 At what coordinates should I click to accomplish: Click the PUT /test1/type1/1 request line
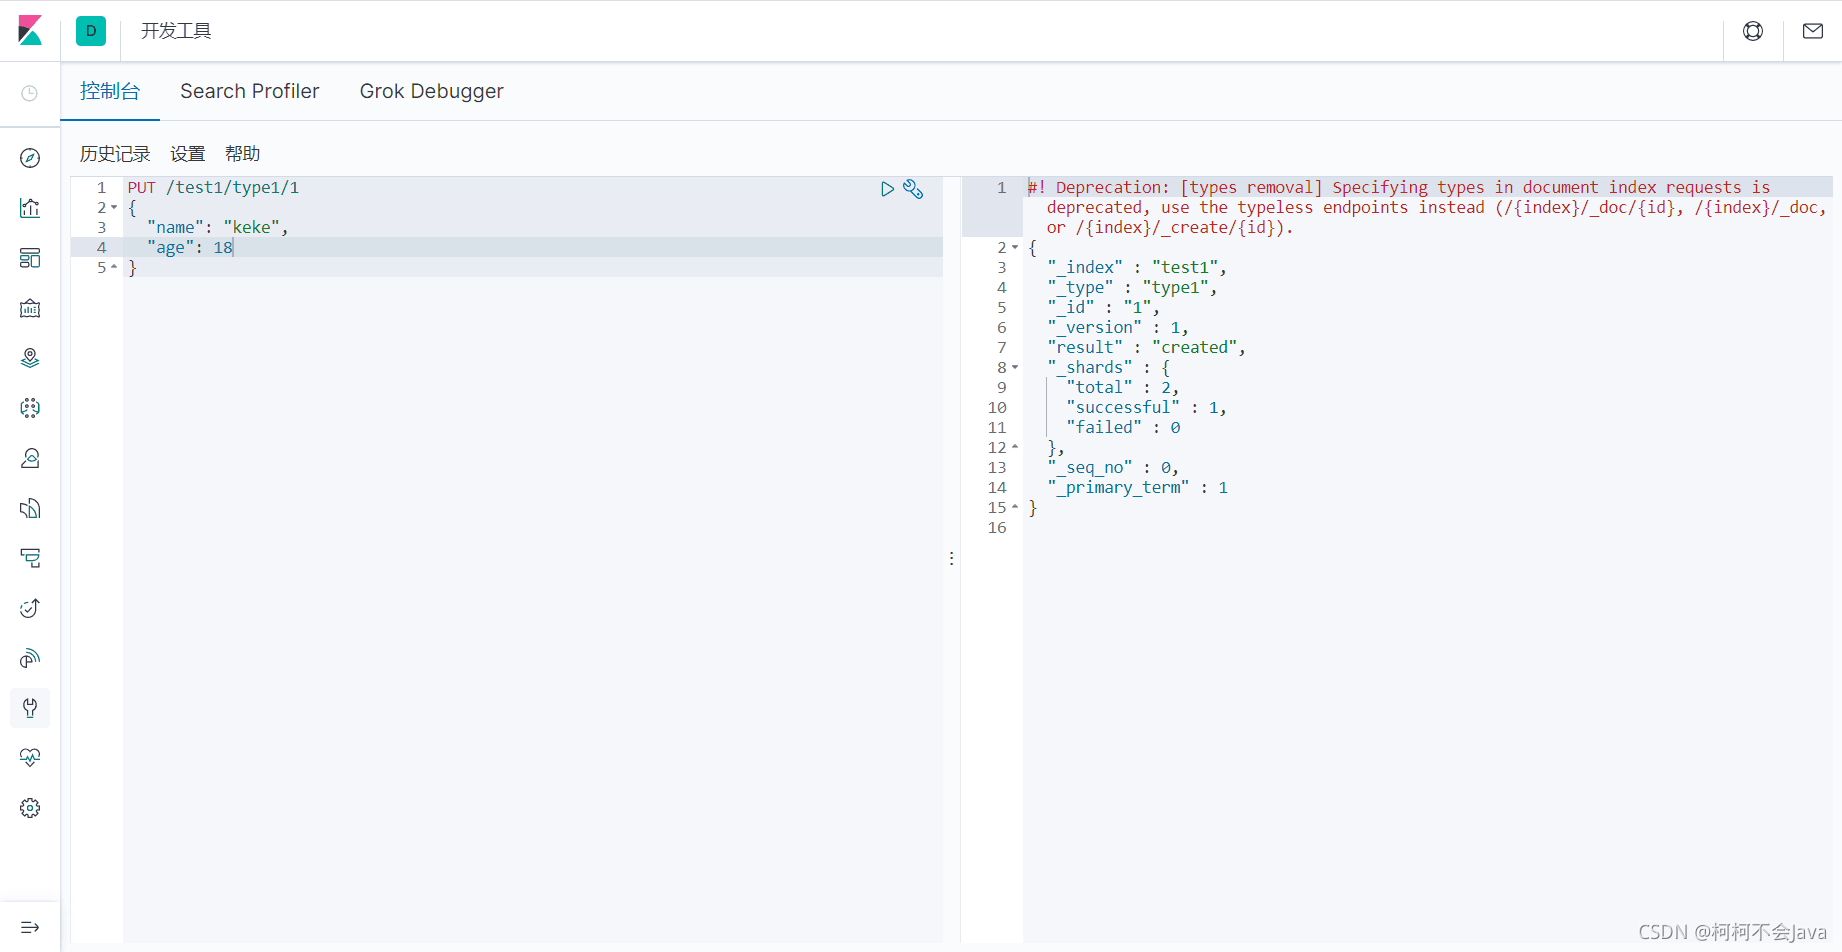click(213, 187)
